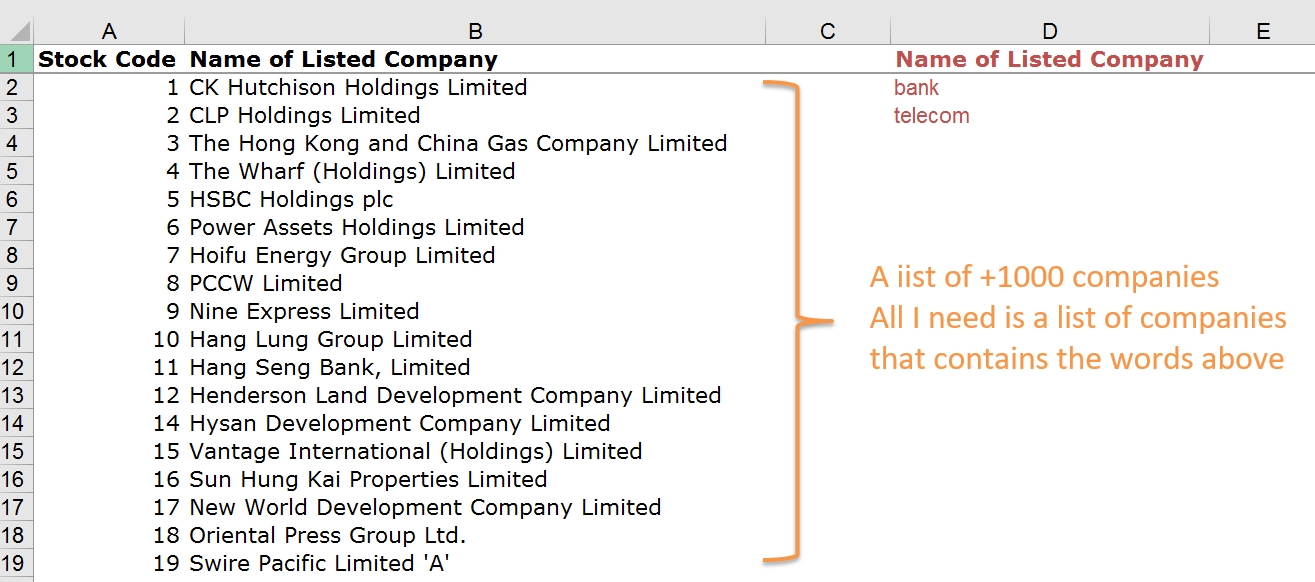Select row 1 header
Viewport: 1315px width, 582px height.
click(x=16, y=59)
